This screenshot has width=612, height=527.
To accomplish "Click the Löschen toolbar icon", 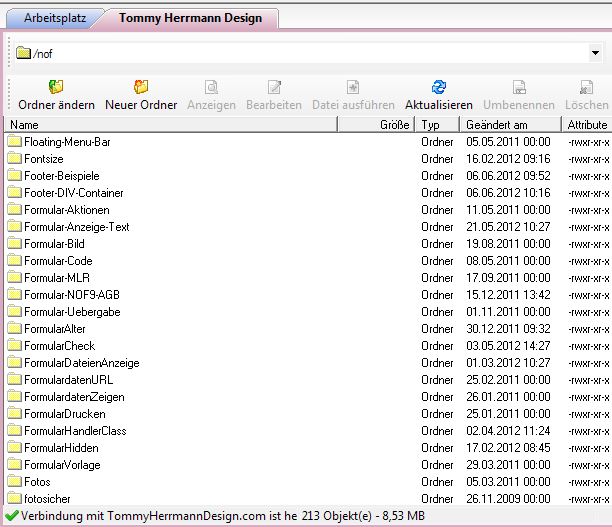I will pos(587,88).
